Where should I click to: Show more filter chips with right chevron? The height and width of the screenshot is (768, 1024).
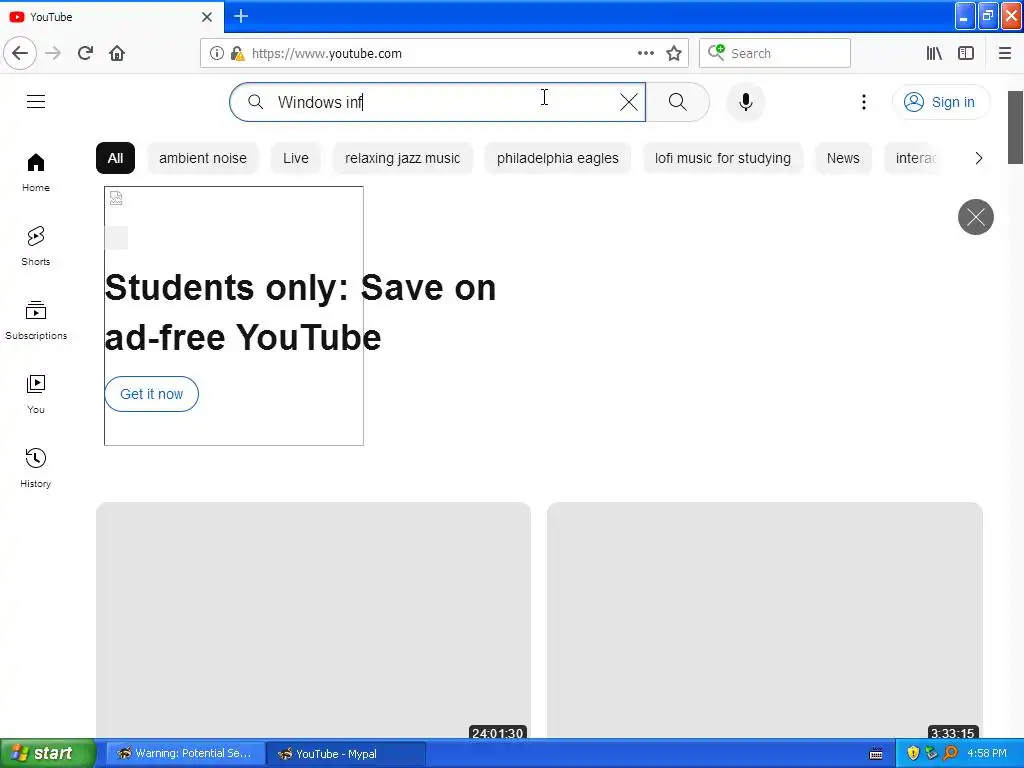click(x=978, y=158)
